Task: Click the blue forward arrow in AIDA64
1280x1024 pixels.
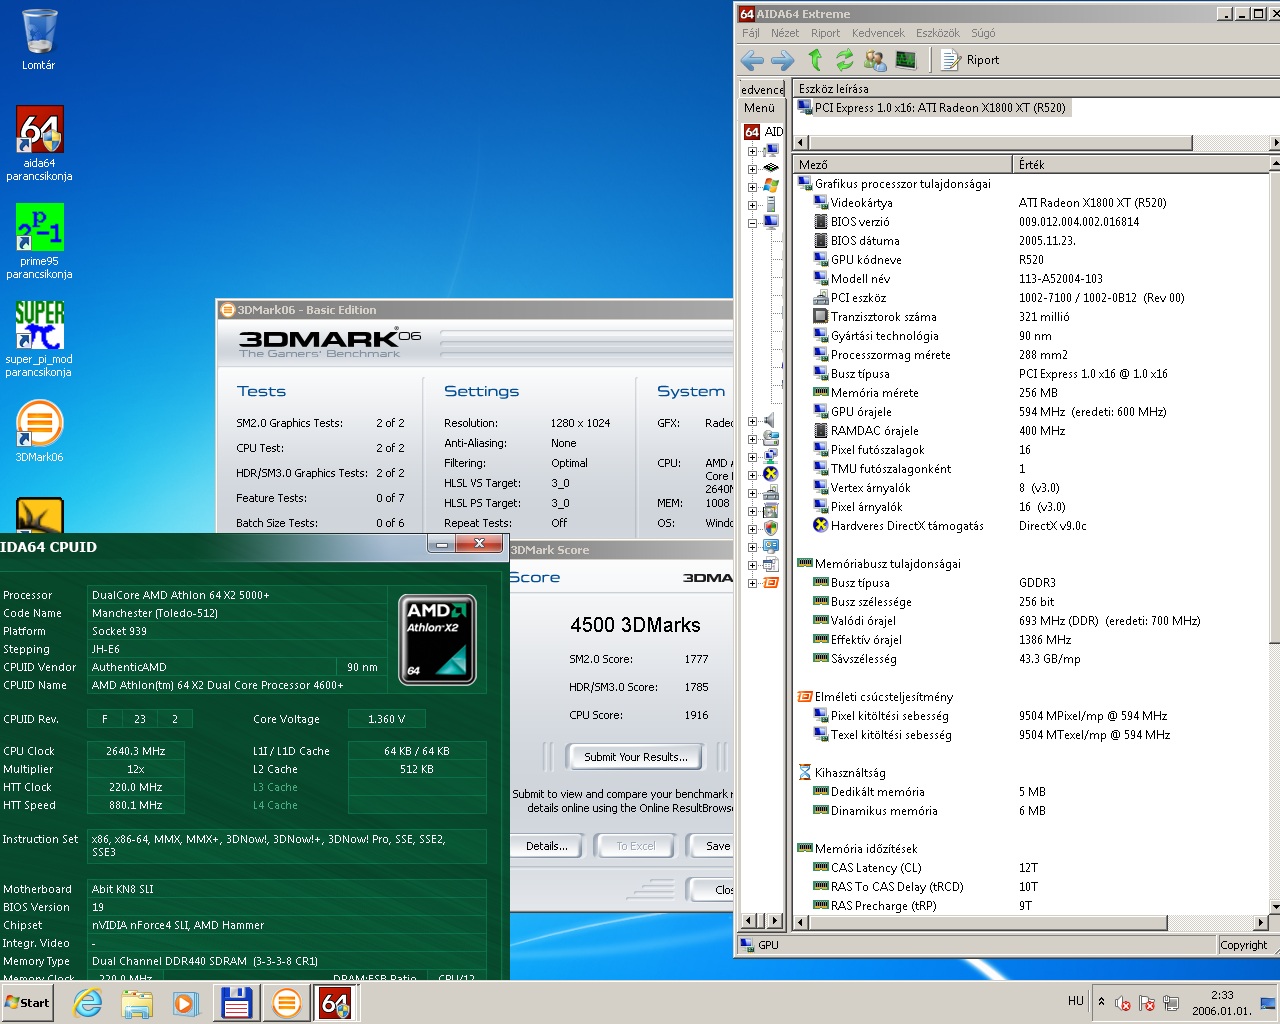Action: click(x=782, y=60)
